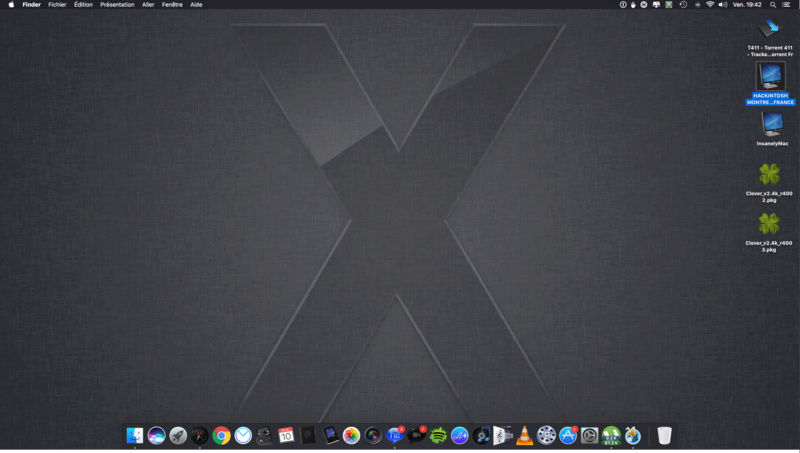Click the Ven. 19:42 clock
Screen dimensions: 800x453
point(747,5)
